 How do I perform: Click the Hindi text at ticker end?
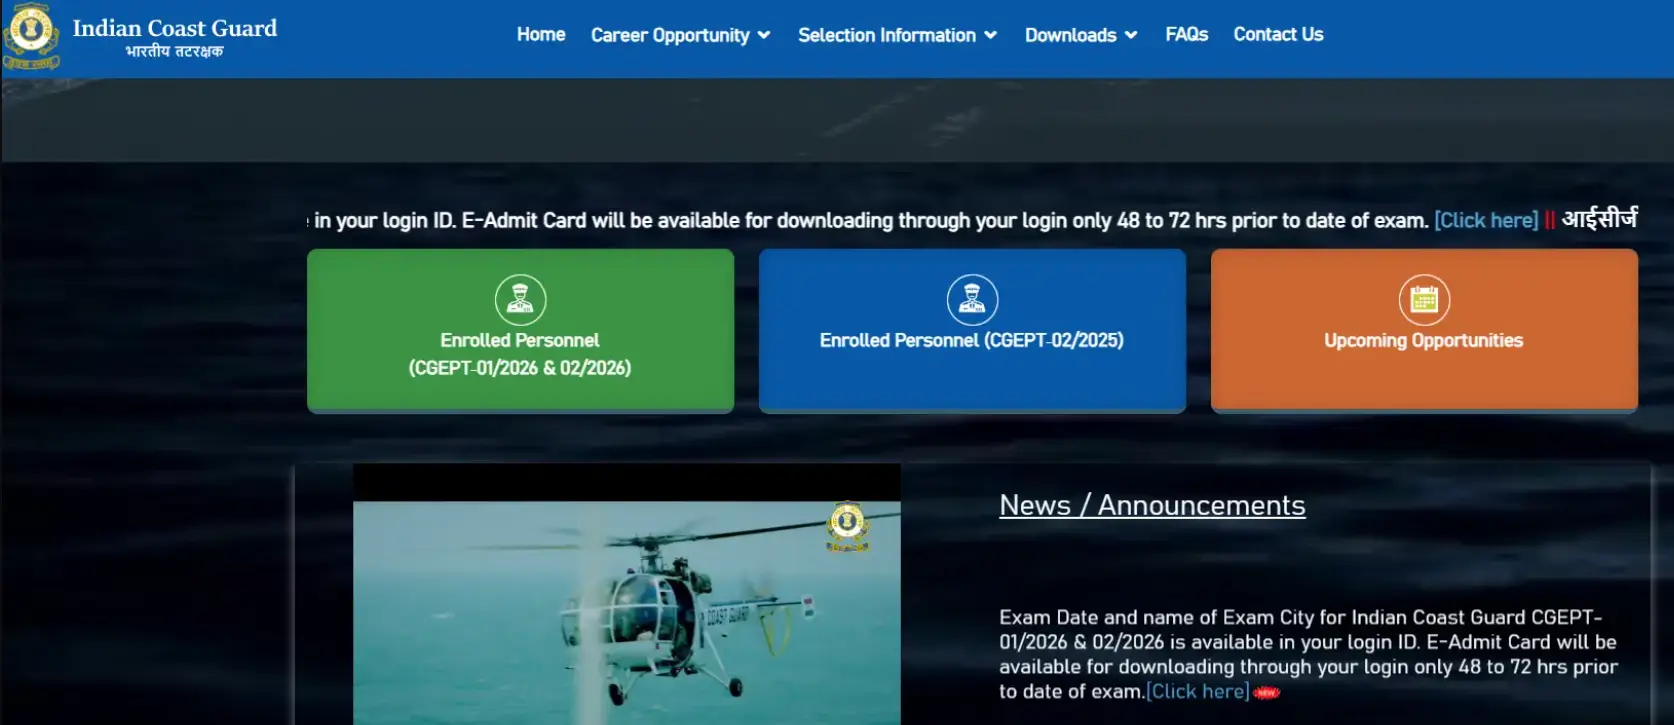pyautogui.click(x=1599, y=219)
